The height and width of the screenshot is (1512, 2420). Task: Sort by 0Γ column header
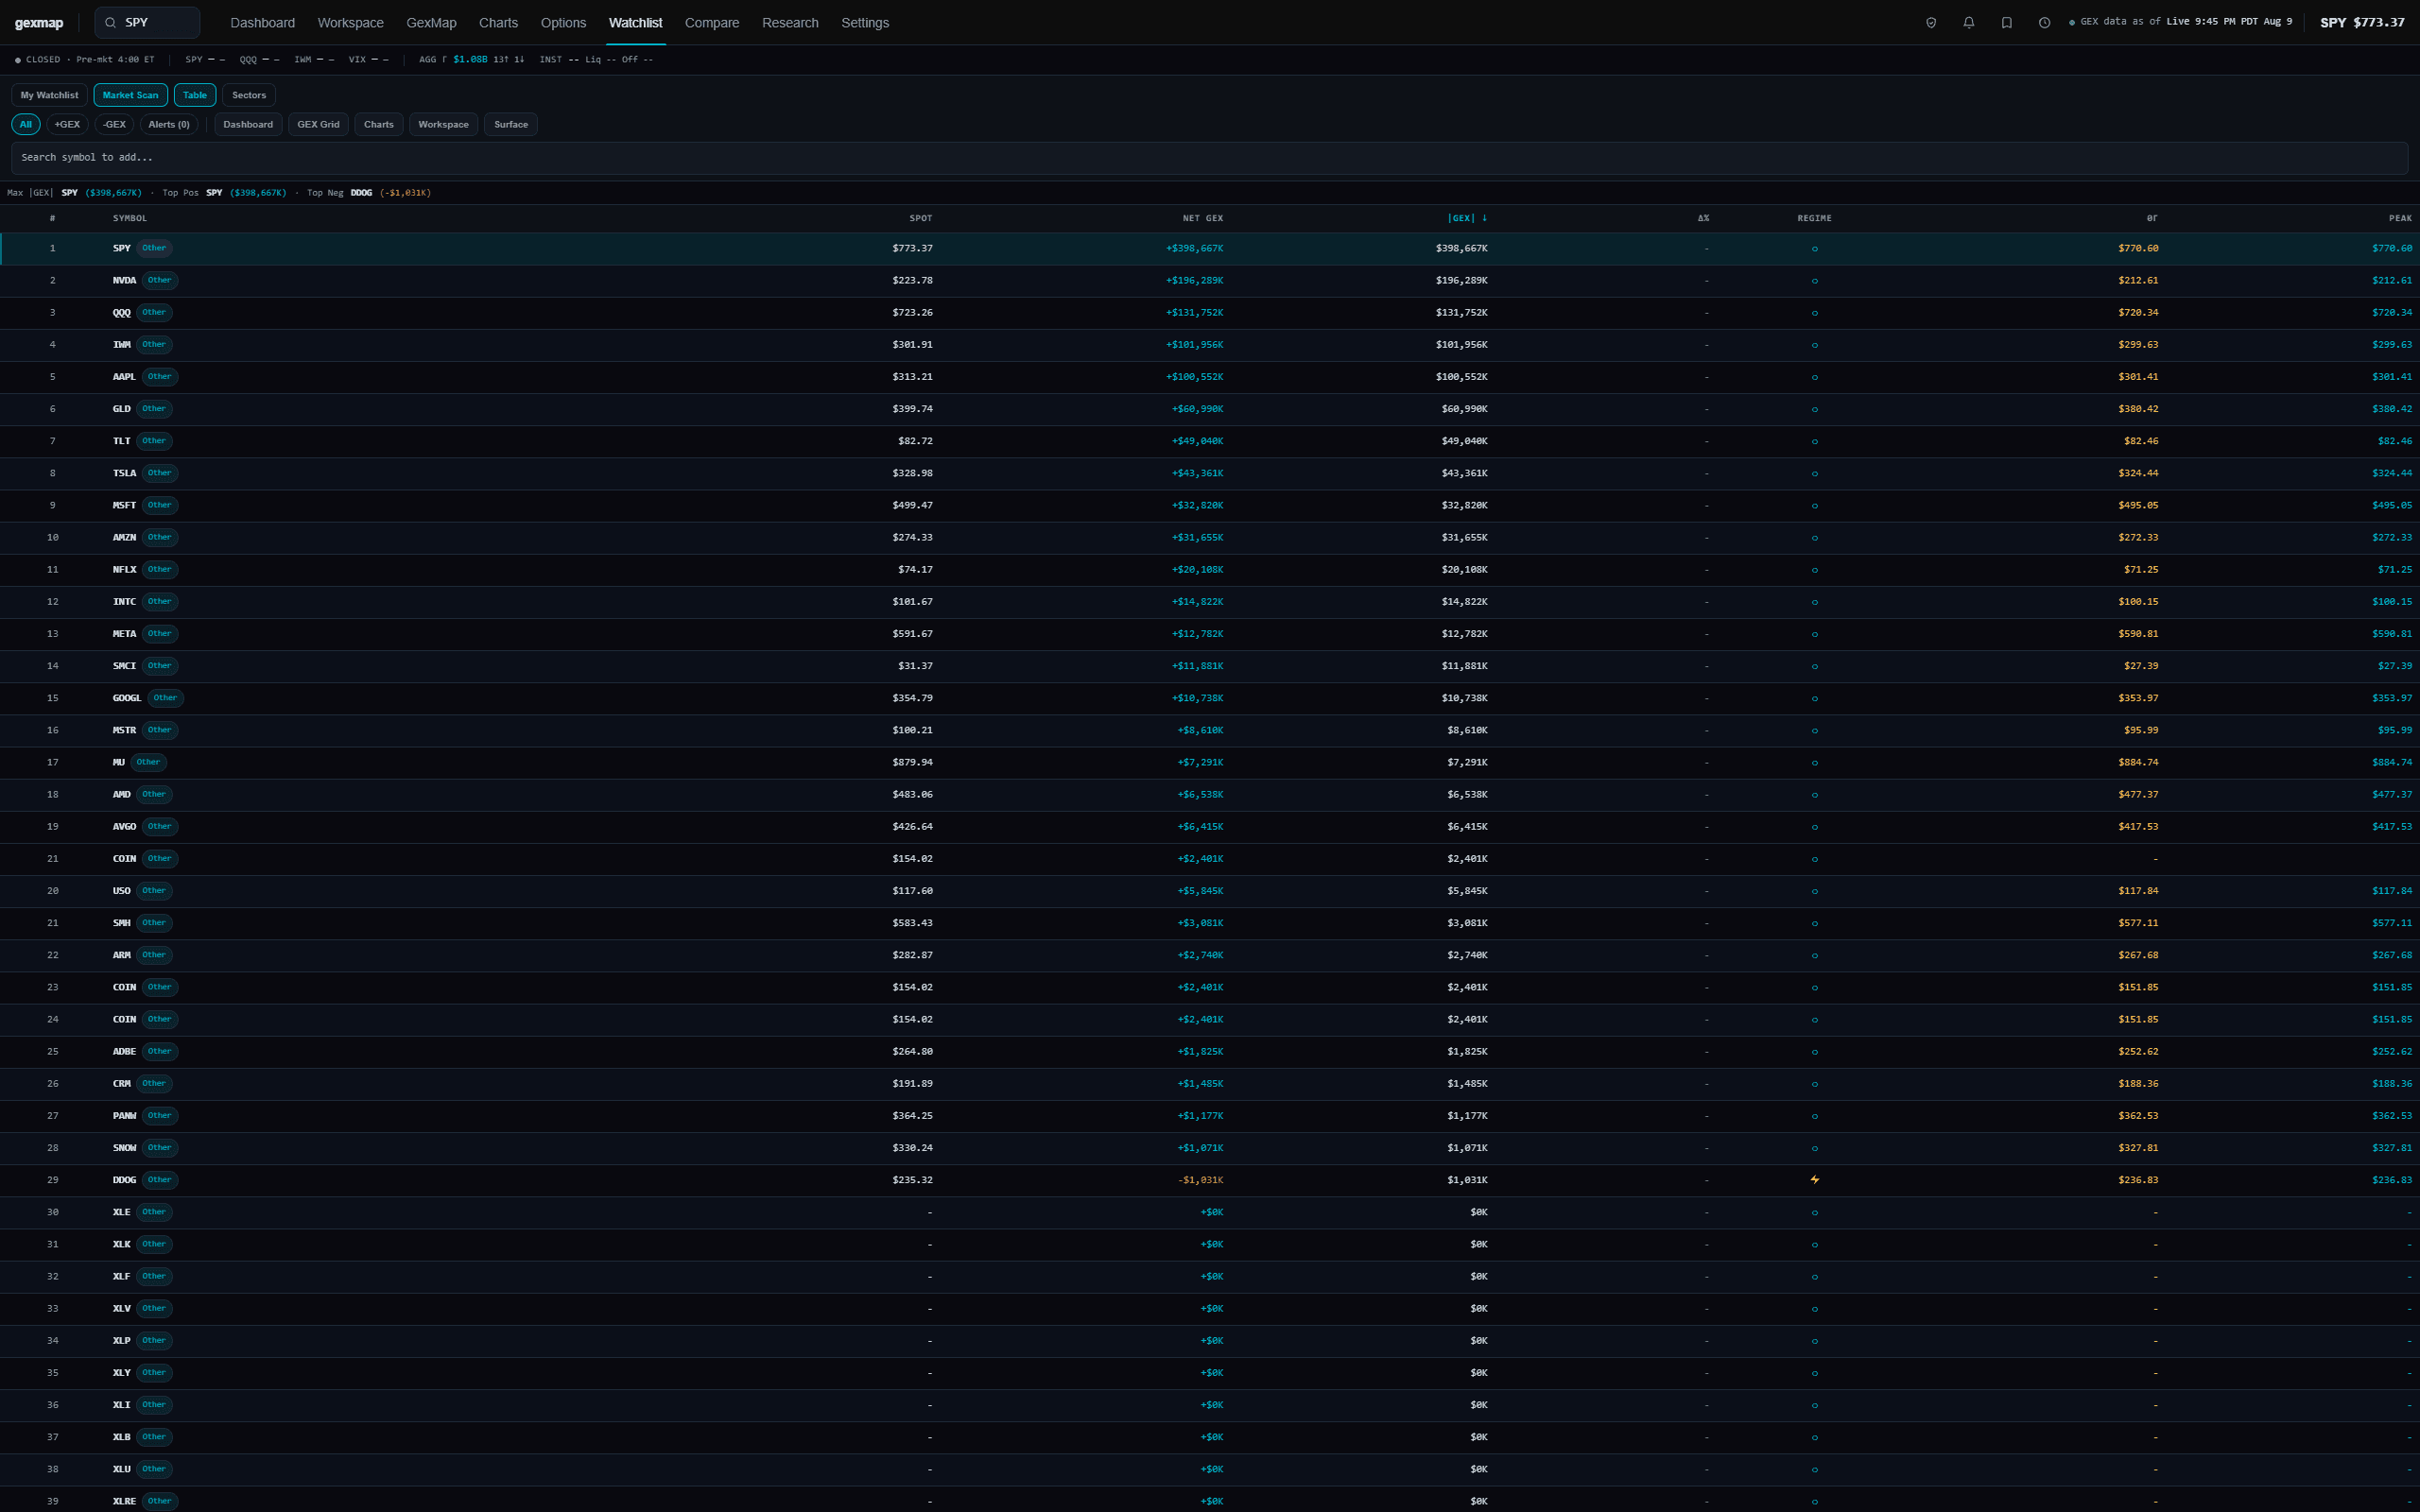point(2152,218)
